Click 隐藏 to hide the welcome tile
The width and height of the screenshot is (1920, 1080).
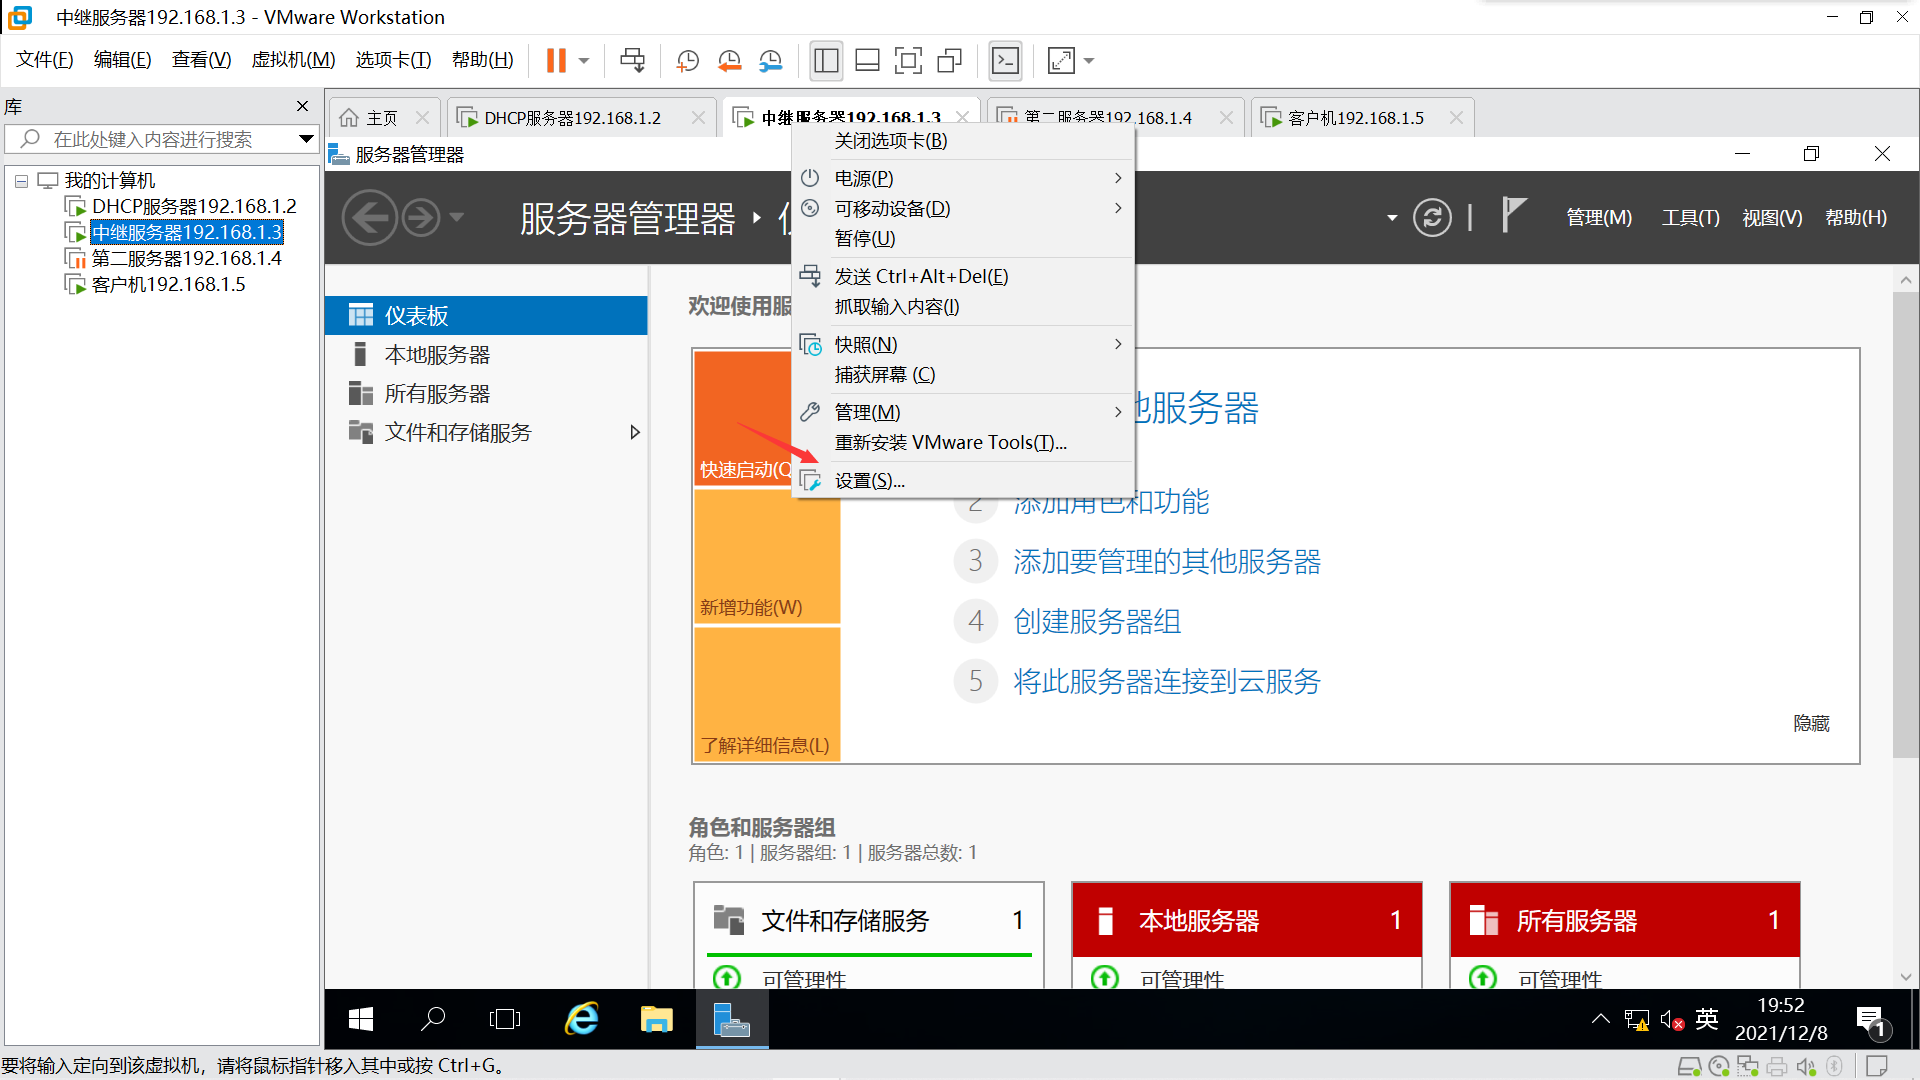pyautogui.click(x=1810, y=723)
